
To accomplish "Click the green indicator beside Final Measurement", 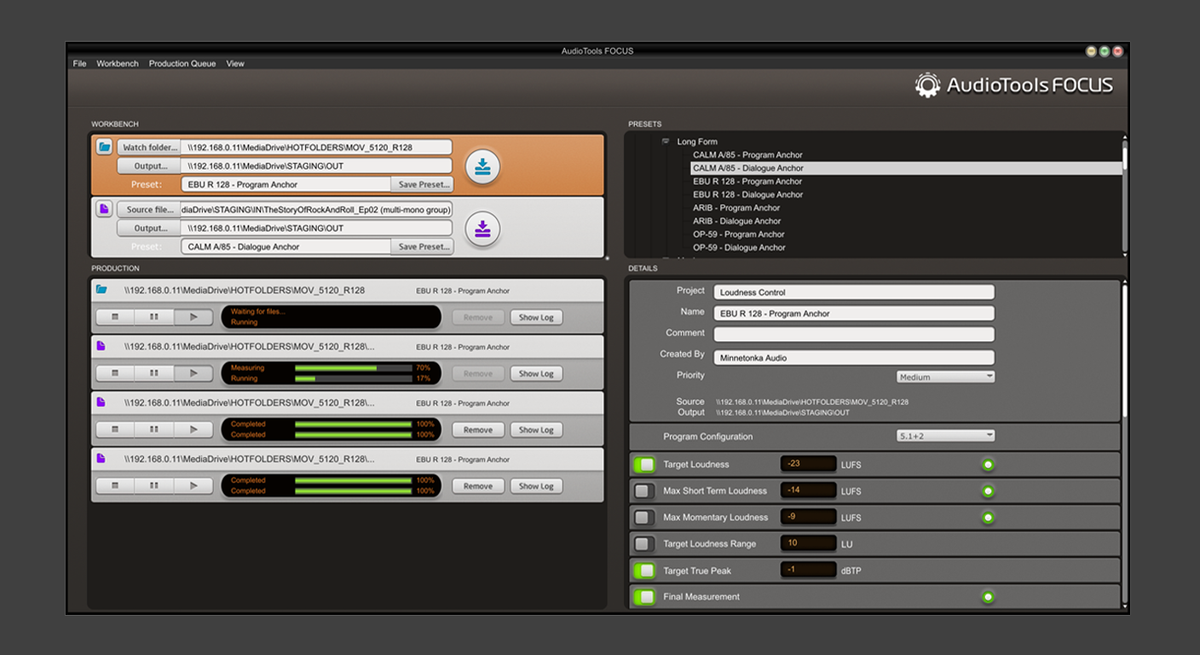I will tap(988, 597).
